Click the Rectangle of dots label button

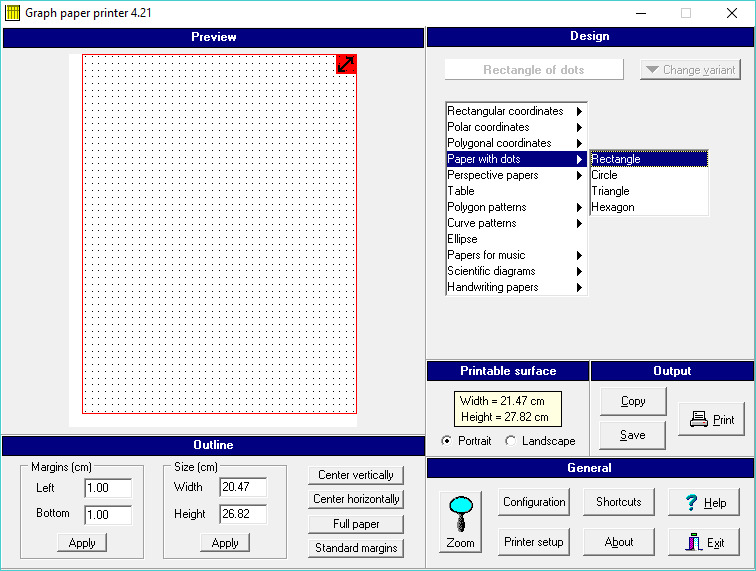coord(534,70)
